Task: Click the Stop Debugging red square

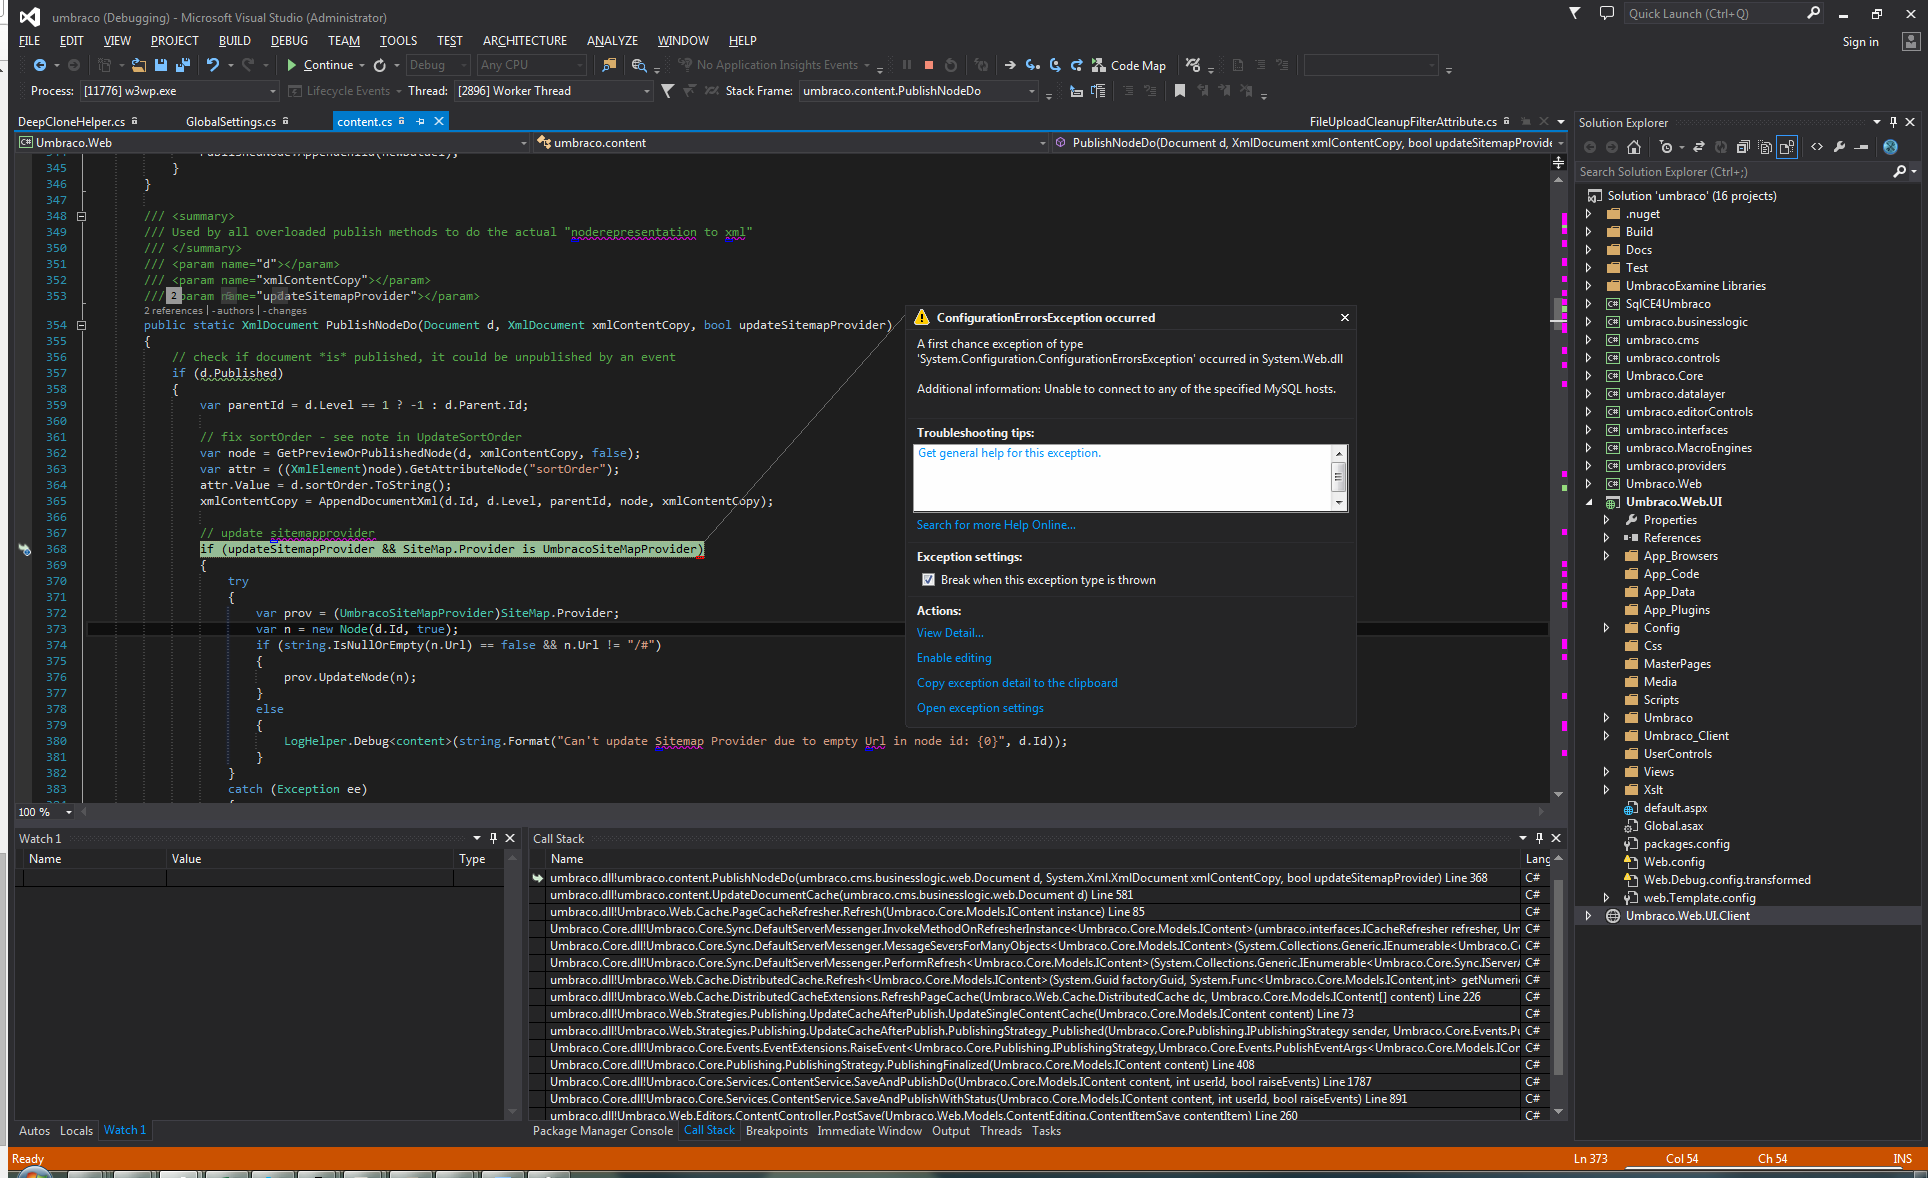Action: 929,65
